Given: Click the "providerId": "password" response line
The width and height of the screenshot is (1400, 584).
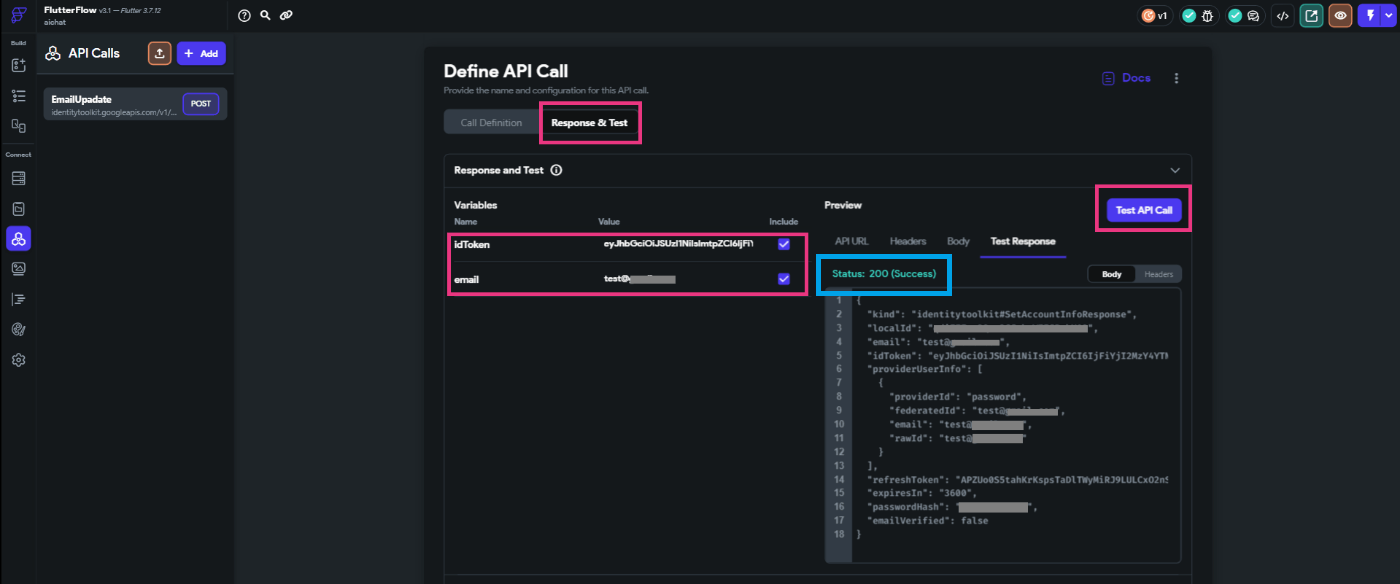Looking at the screenshot, I should click(958, 396).
